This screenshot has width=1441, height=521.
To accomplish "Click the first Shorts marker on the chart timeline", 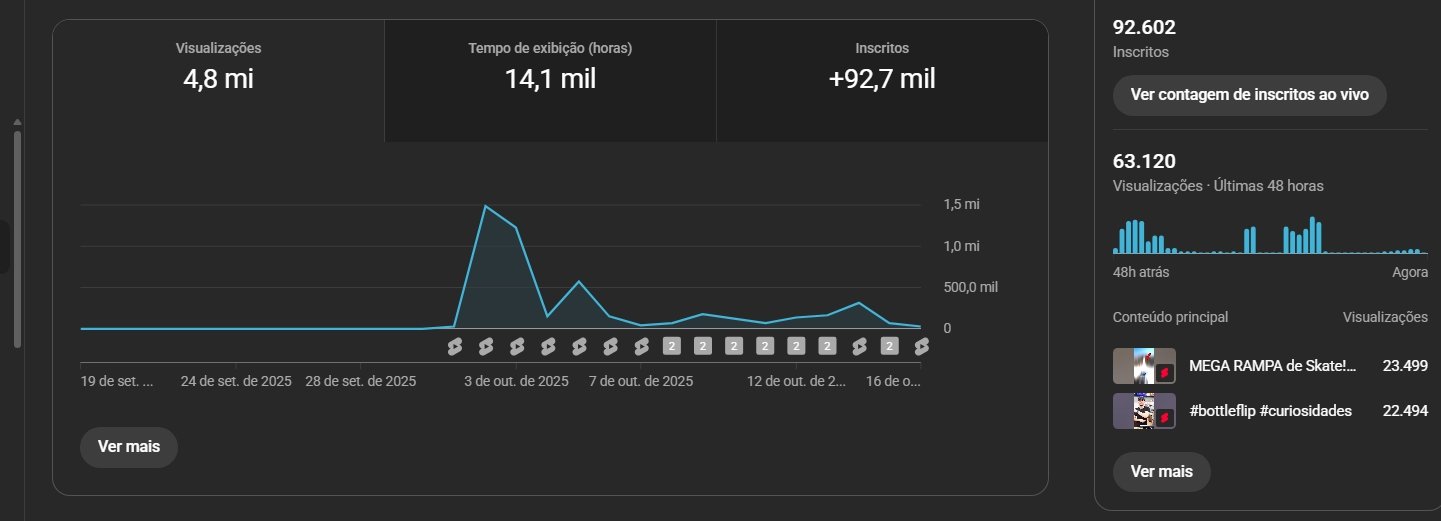I will [454, 346].
